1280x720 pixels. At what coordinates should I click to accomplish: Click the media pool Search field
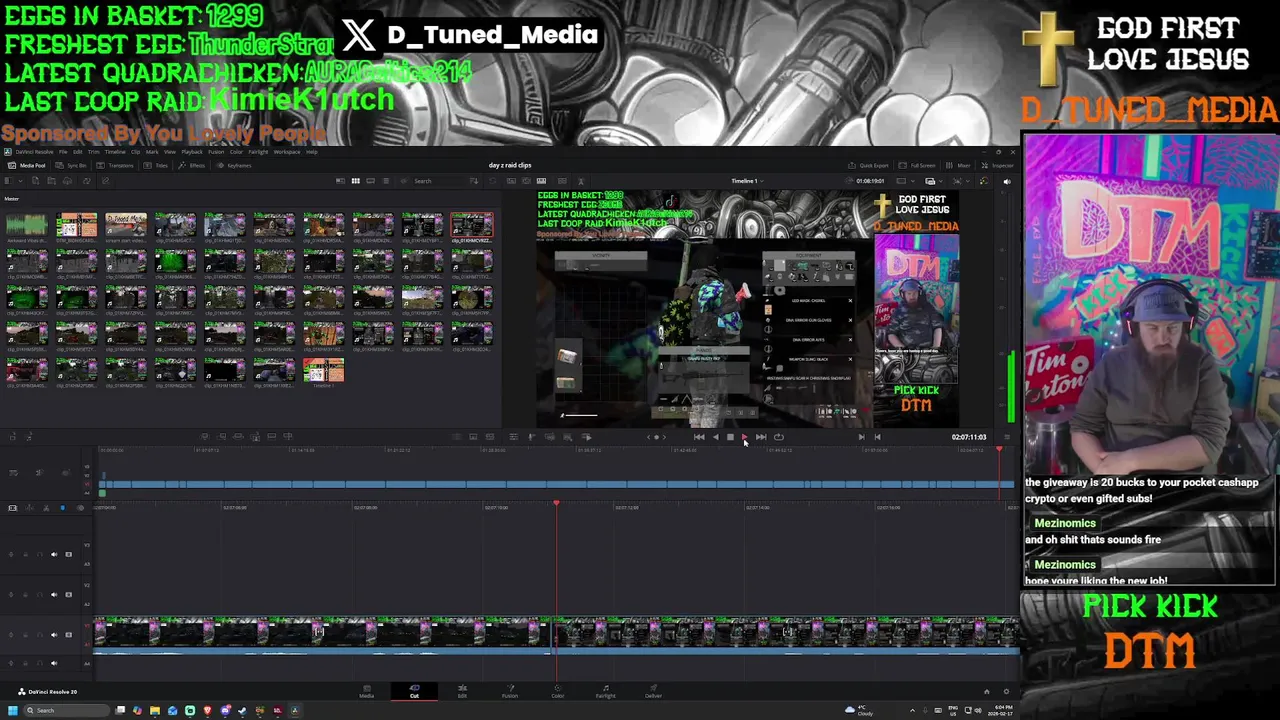(437, 181)
